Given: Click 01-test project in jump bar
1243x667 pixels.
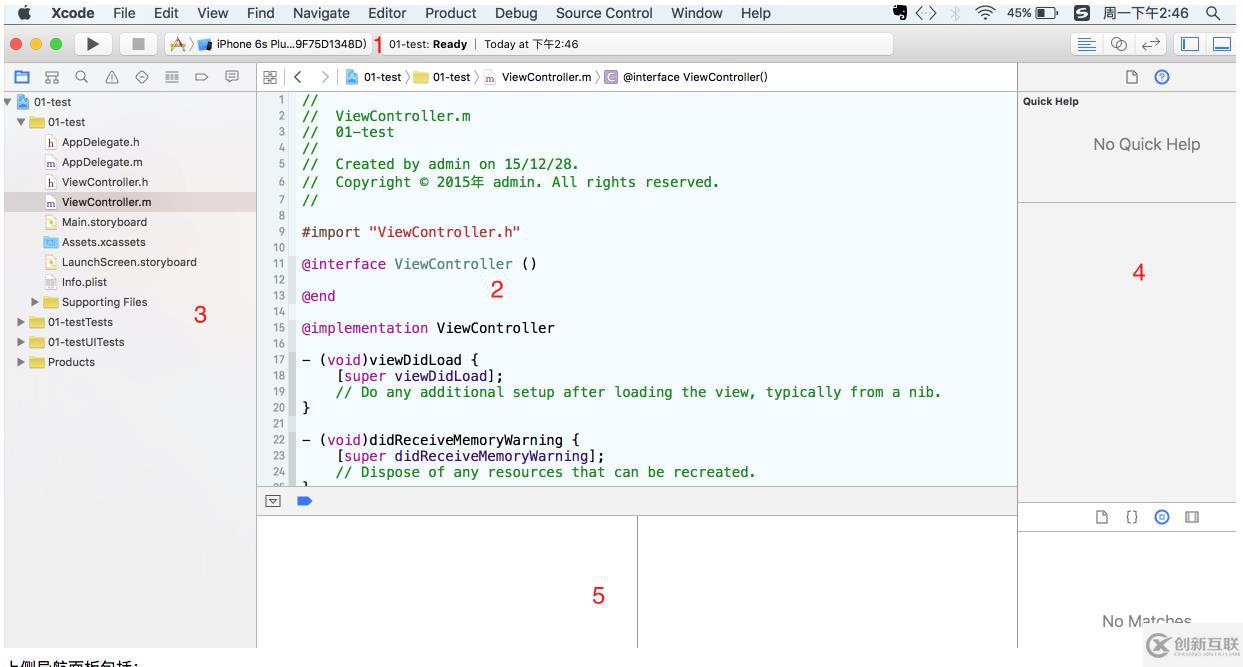Looking at the screenshot, I should [x=372, y=77].
